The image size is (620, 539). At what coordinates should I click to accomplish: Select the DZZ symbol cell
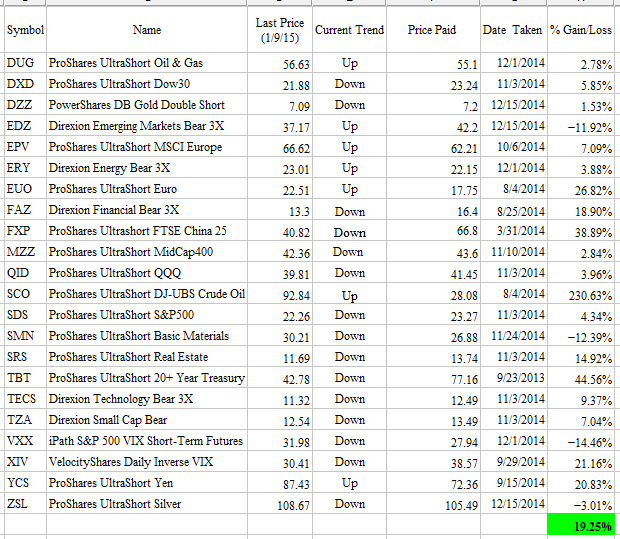coord(25,104)
